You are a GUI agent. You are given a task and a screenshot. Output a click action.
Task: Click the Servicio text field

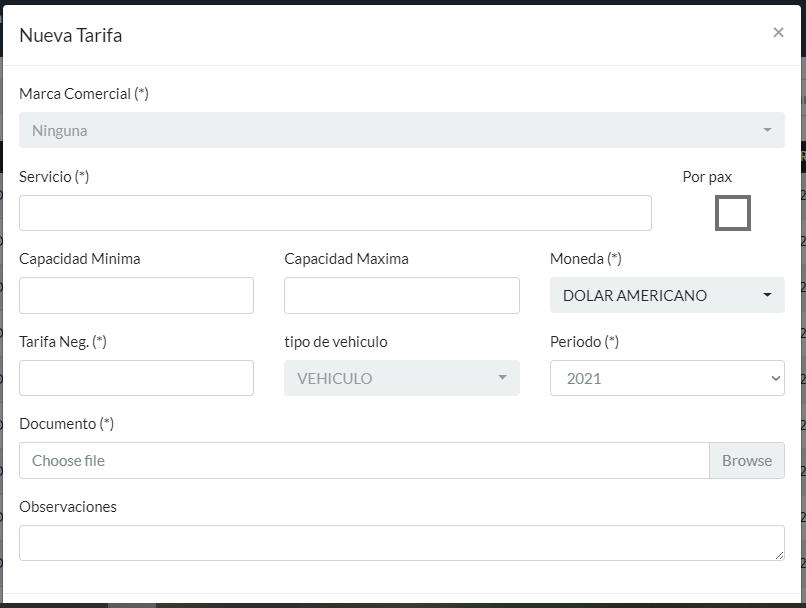[x=335, y=213]
